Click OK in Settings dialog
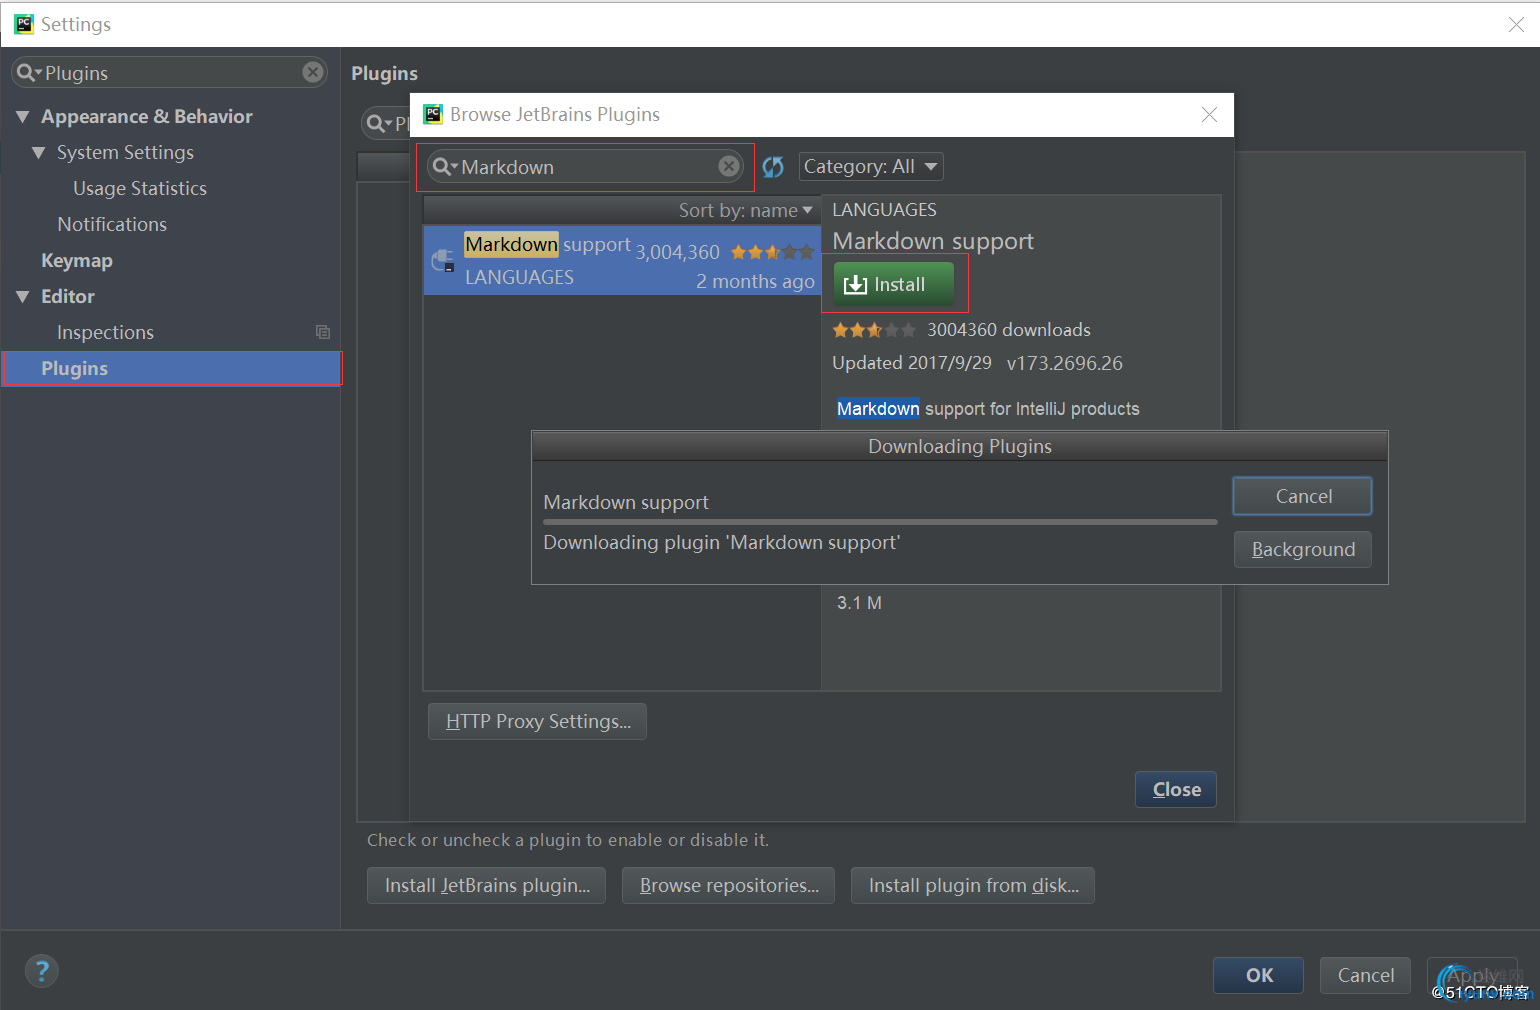1540x1010 pixels. point(1258,975)
